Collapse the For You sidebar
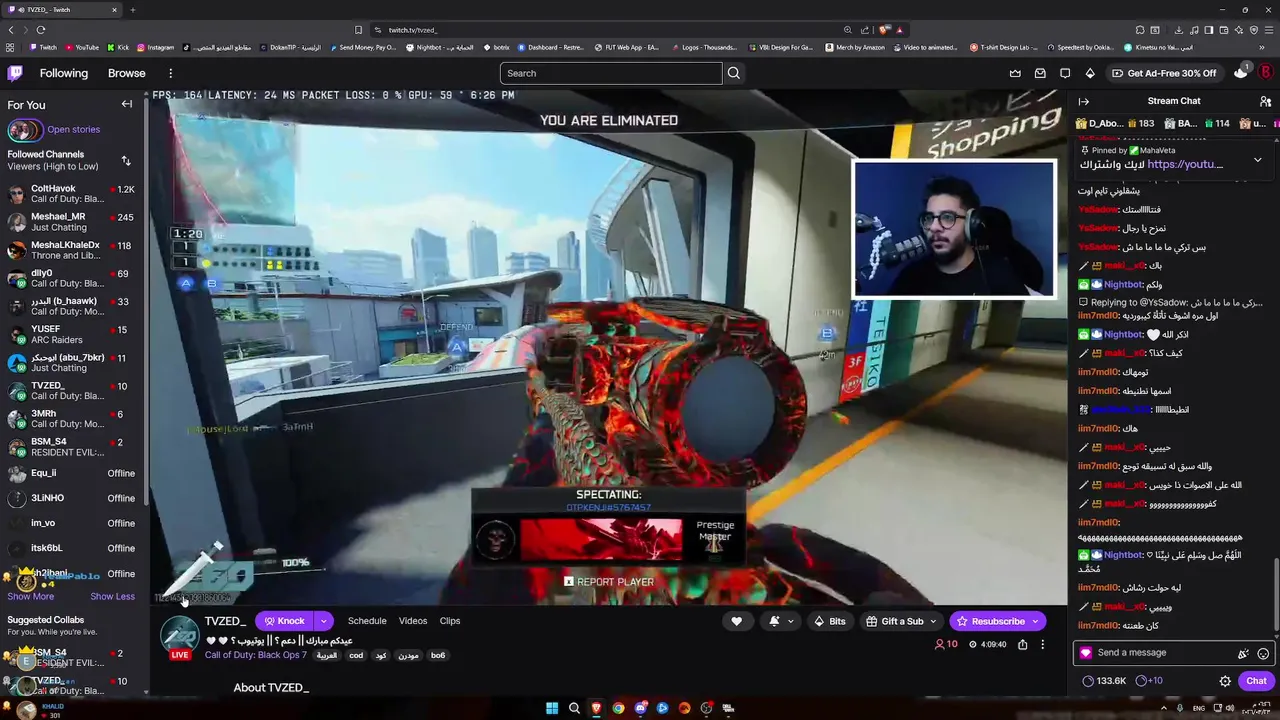This screenshot has height=720, width=1280. pyautogui.click(x=127, y=104)
